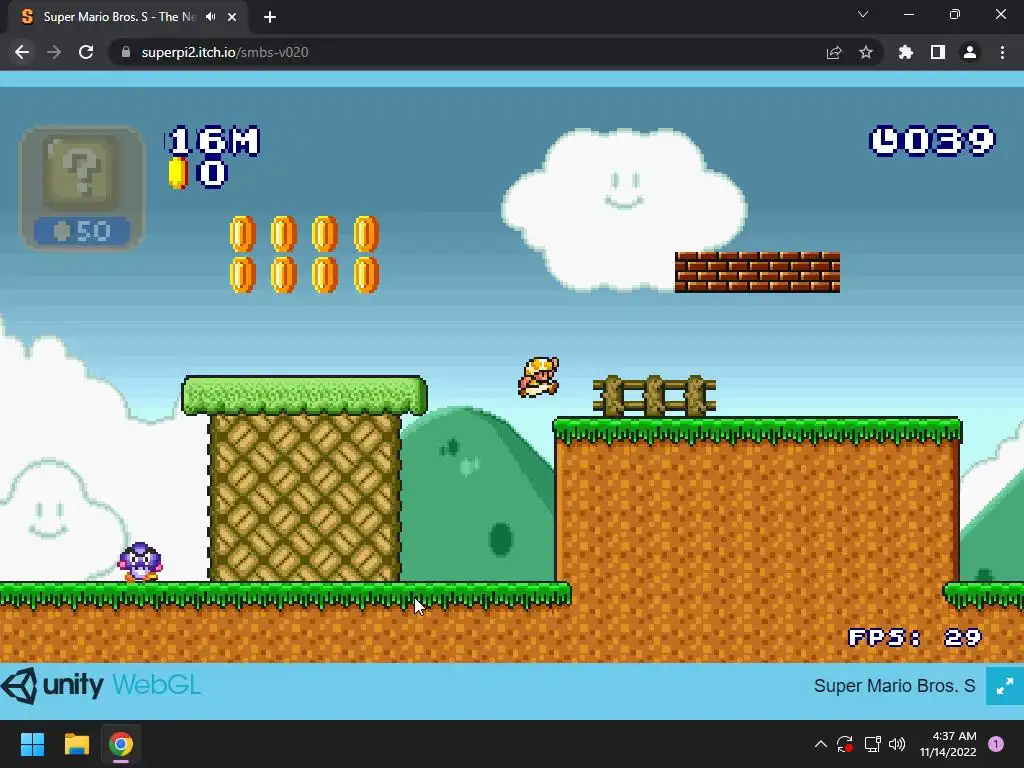This screenshot has height=768, width=1024.
Task: Open File Explorer from the taskbar
Action: pyautogui.click(x=76, y=744)
